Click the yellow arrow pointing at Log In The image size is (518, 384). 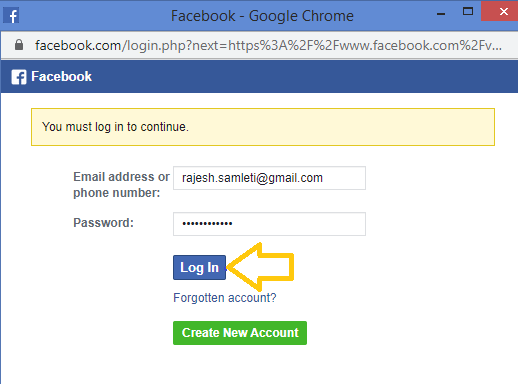(x=260, y=267)
